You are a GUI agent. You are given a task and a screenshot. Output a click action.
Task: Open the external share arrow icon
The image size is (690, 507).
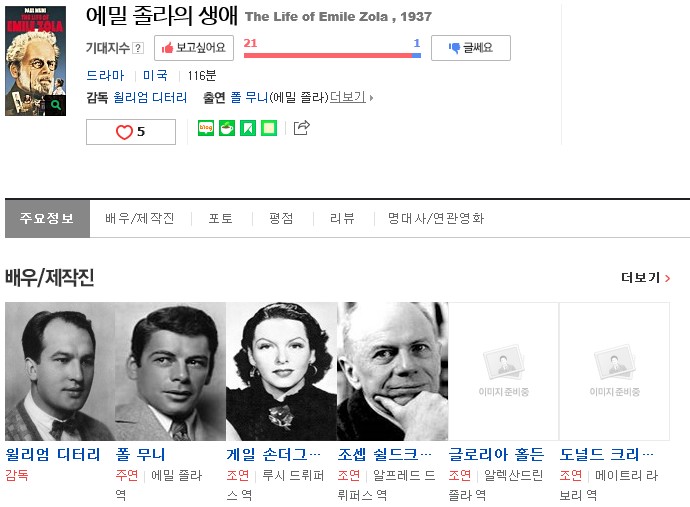tap(301, 128)
